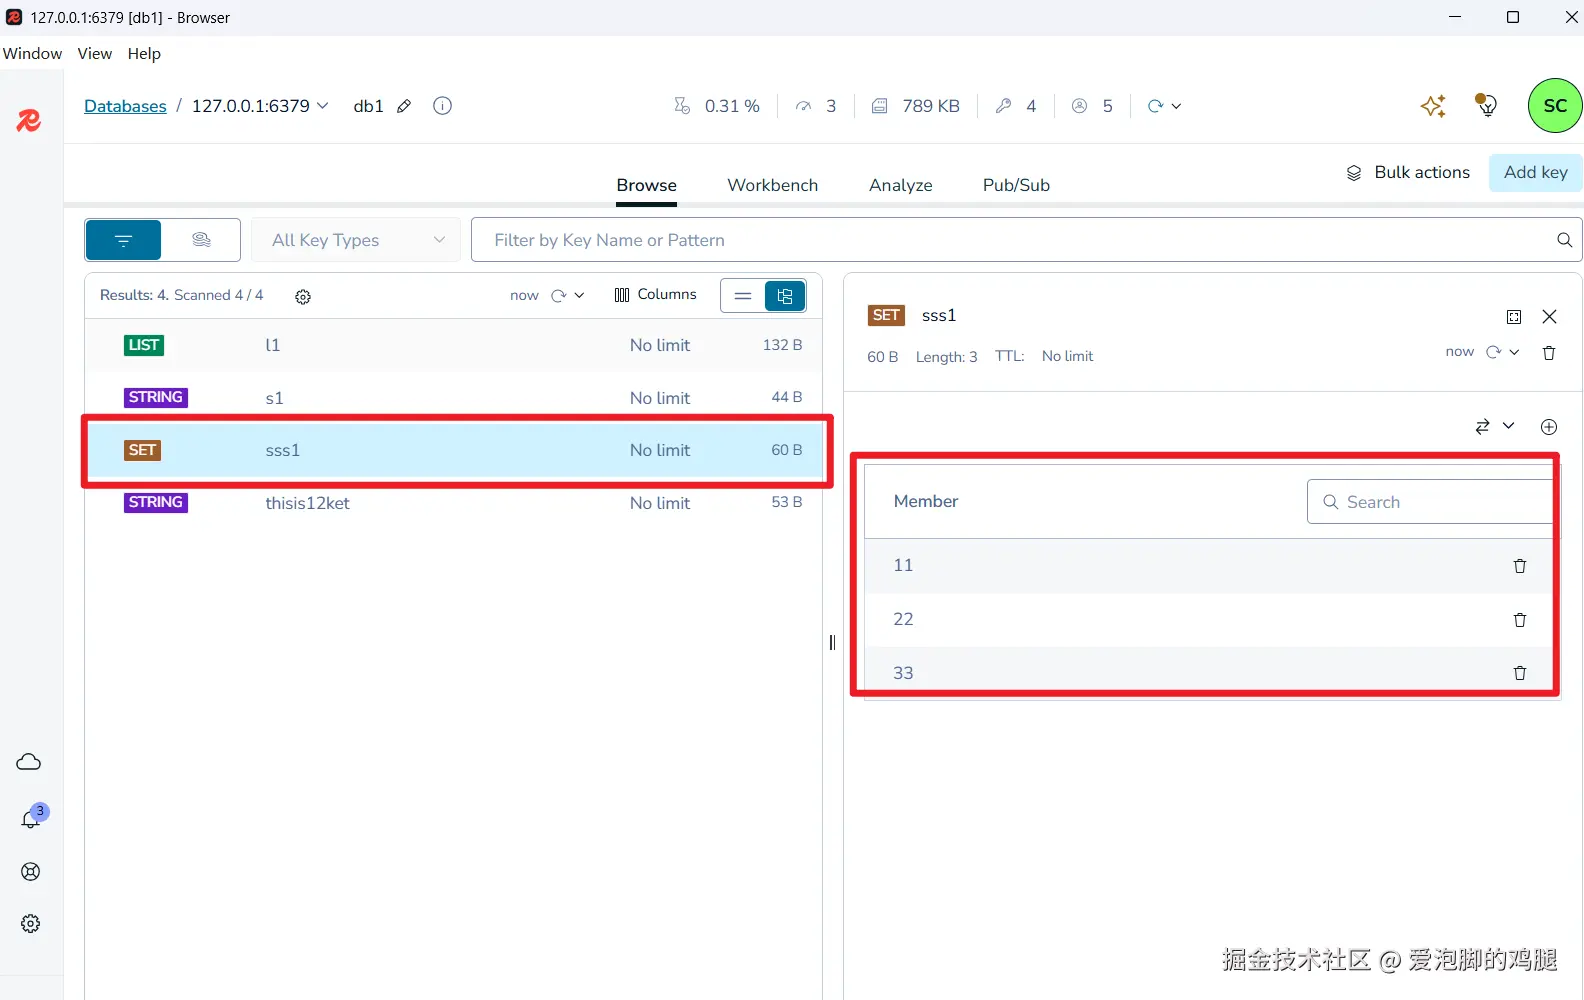This screenshot has height=1000, width=1584.
Task: Delete member 11 from set
Action: tap(1520, 566)
